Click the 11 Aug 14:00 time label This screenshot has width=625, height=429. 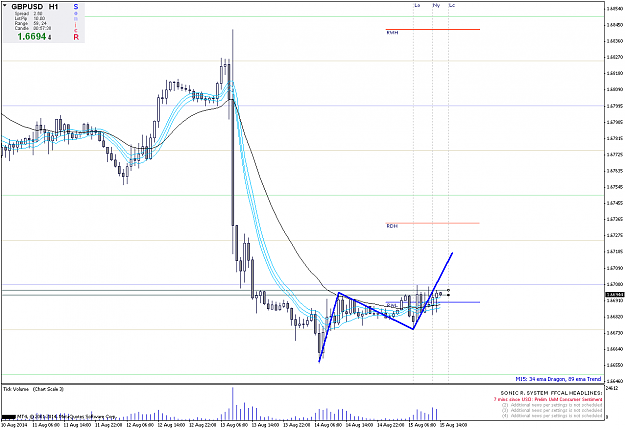click(77, 425)
